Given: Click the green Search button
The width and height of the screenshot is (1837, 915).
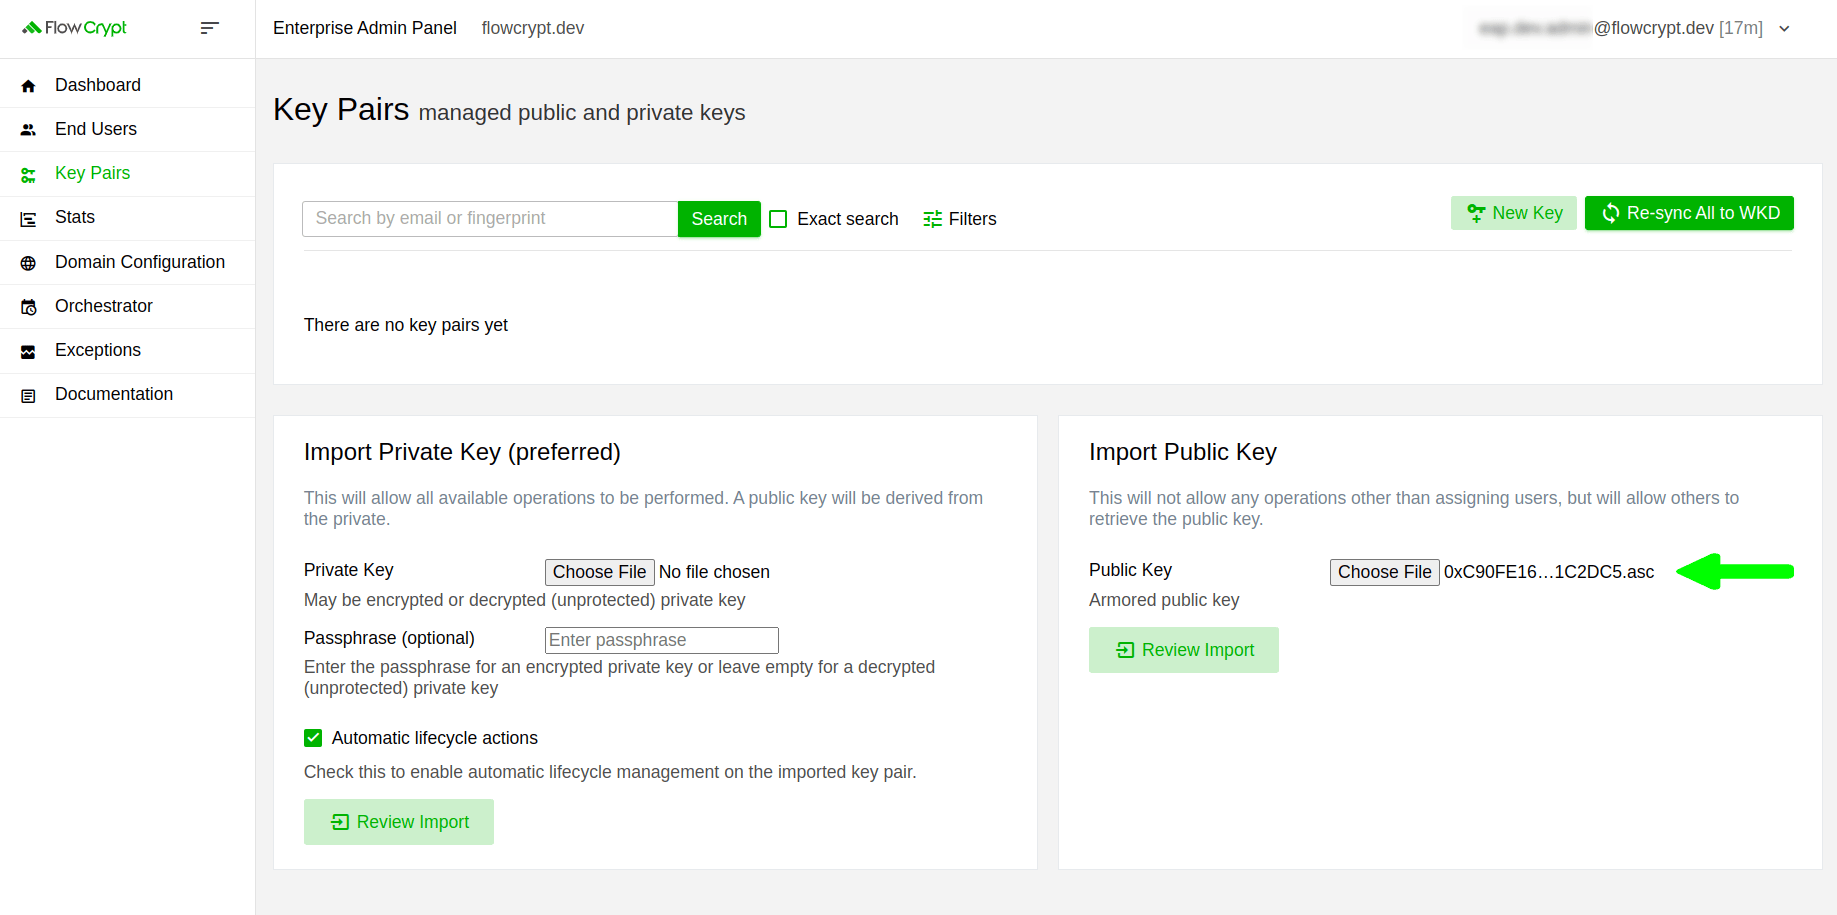Looking at the screenshot, I should pos(719,219).
